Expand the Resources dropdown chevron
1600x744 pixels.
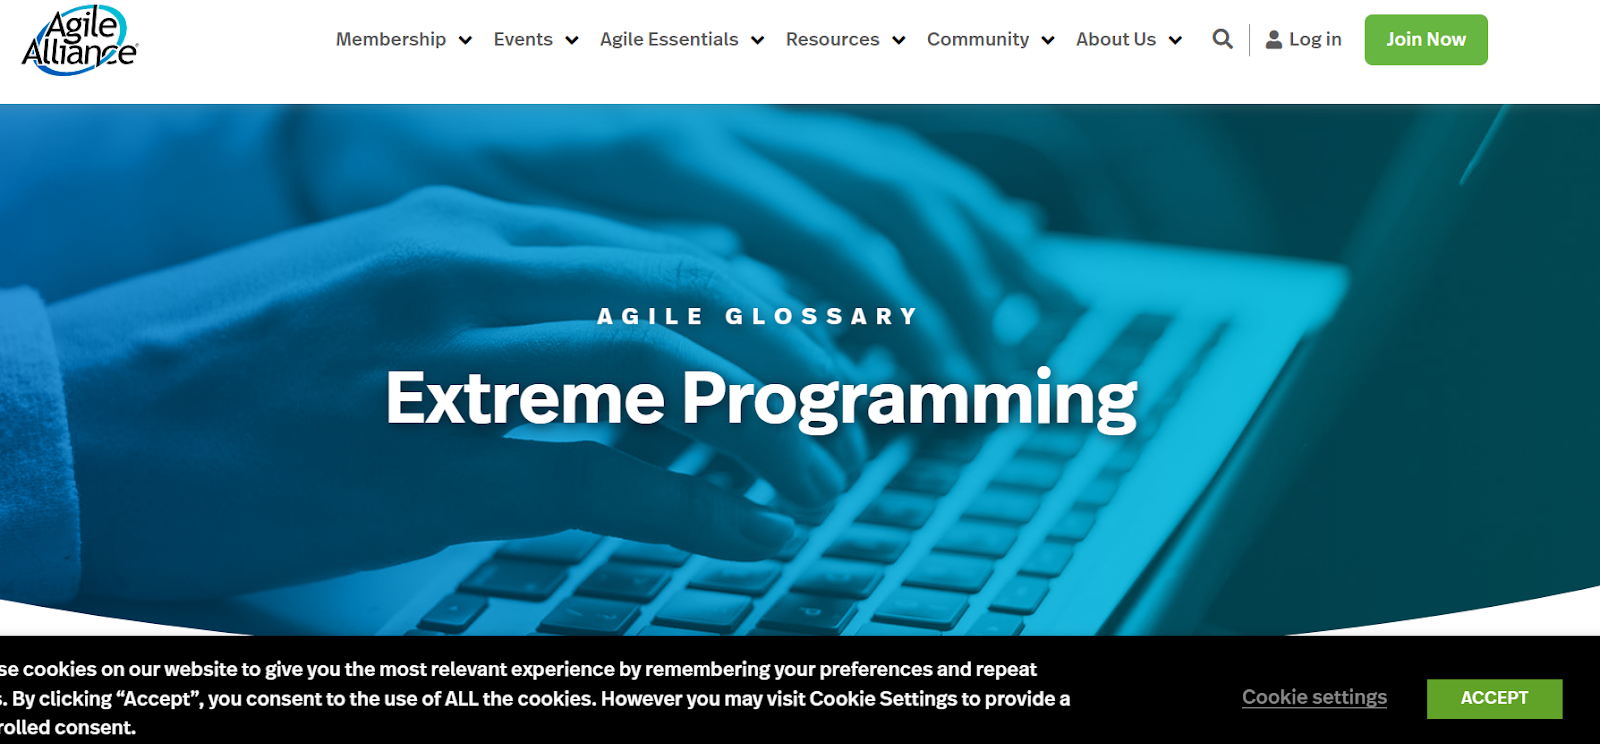[x=899, y=40]
